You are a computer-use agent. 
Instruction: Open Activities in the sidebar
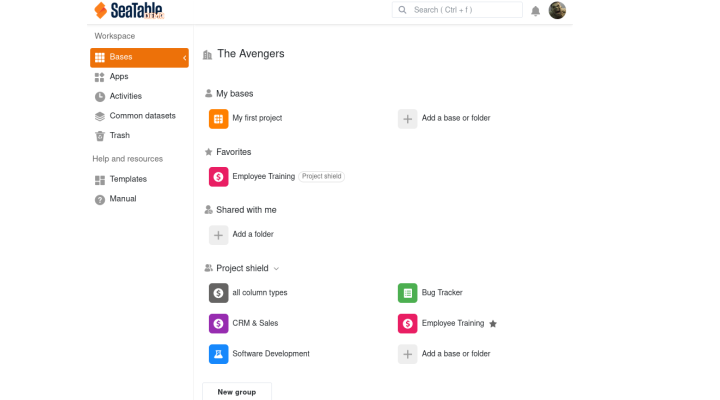point(125,96)
